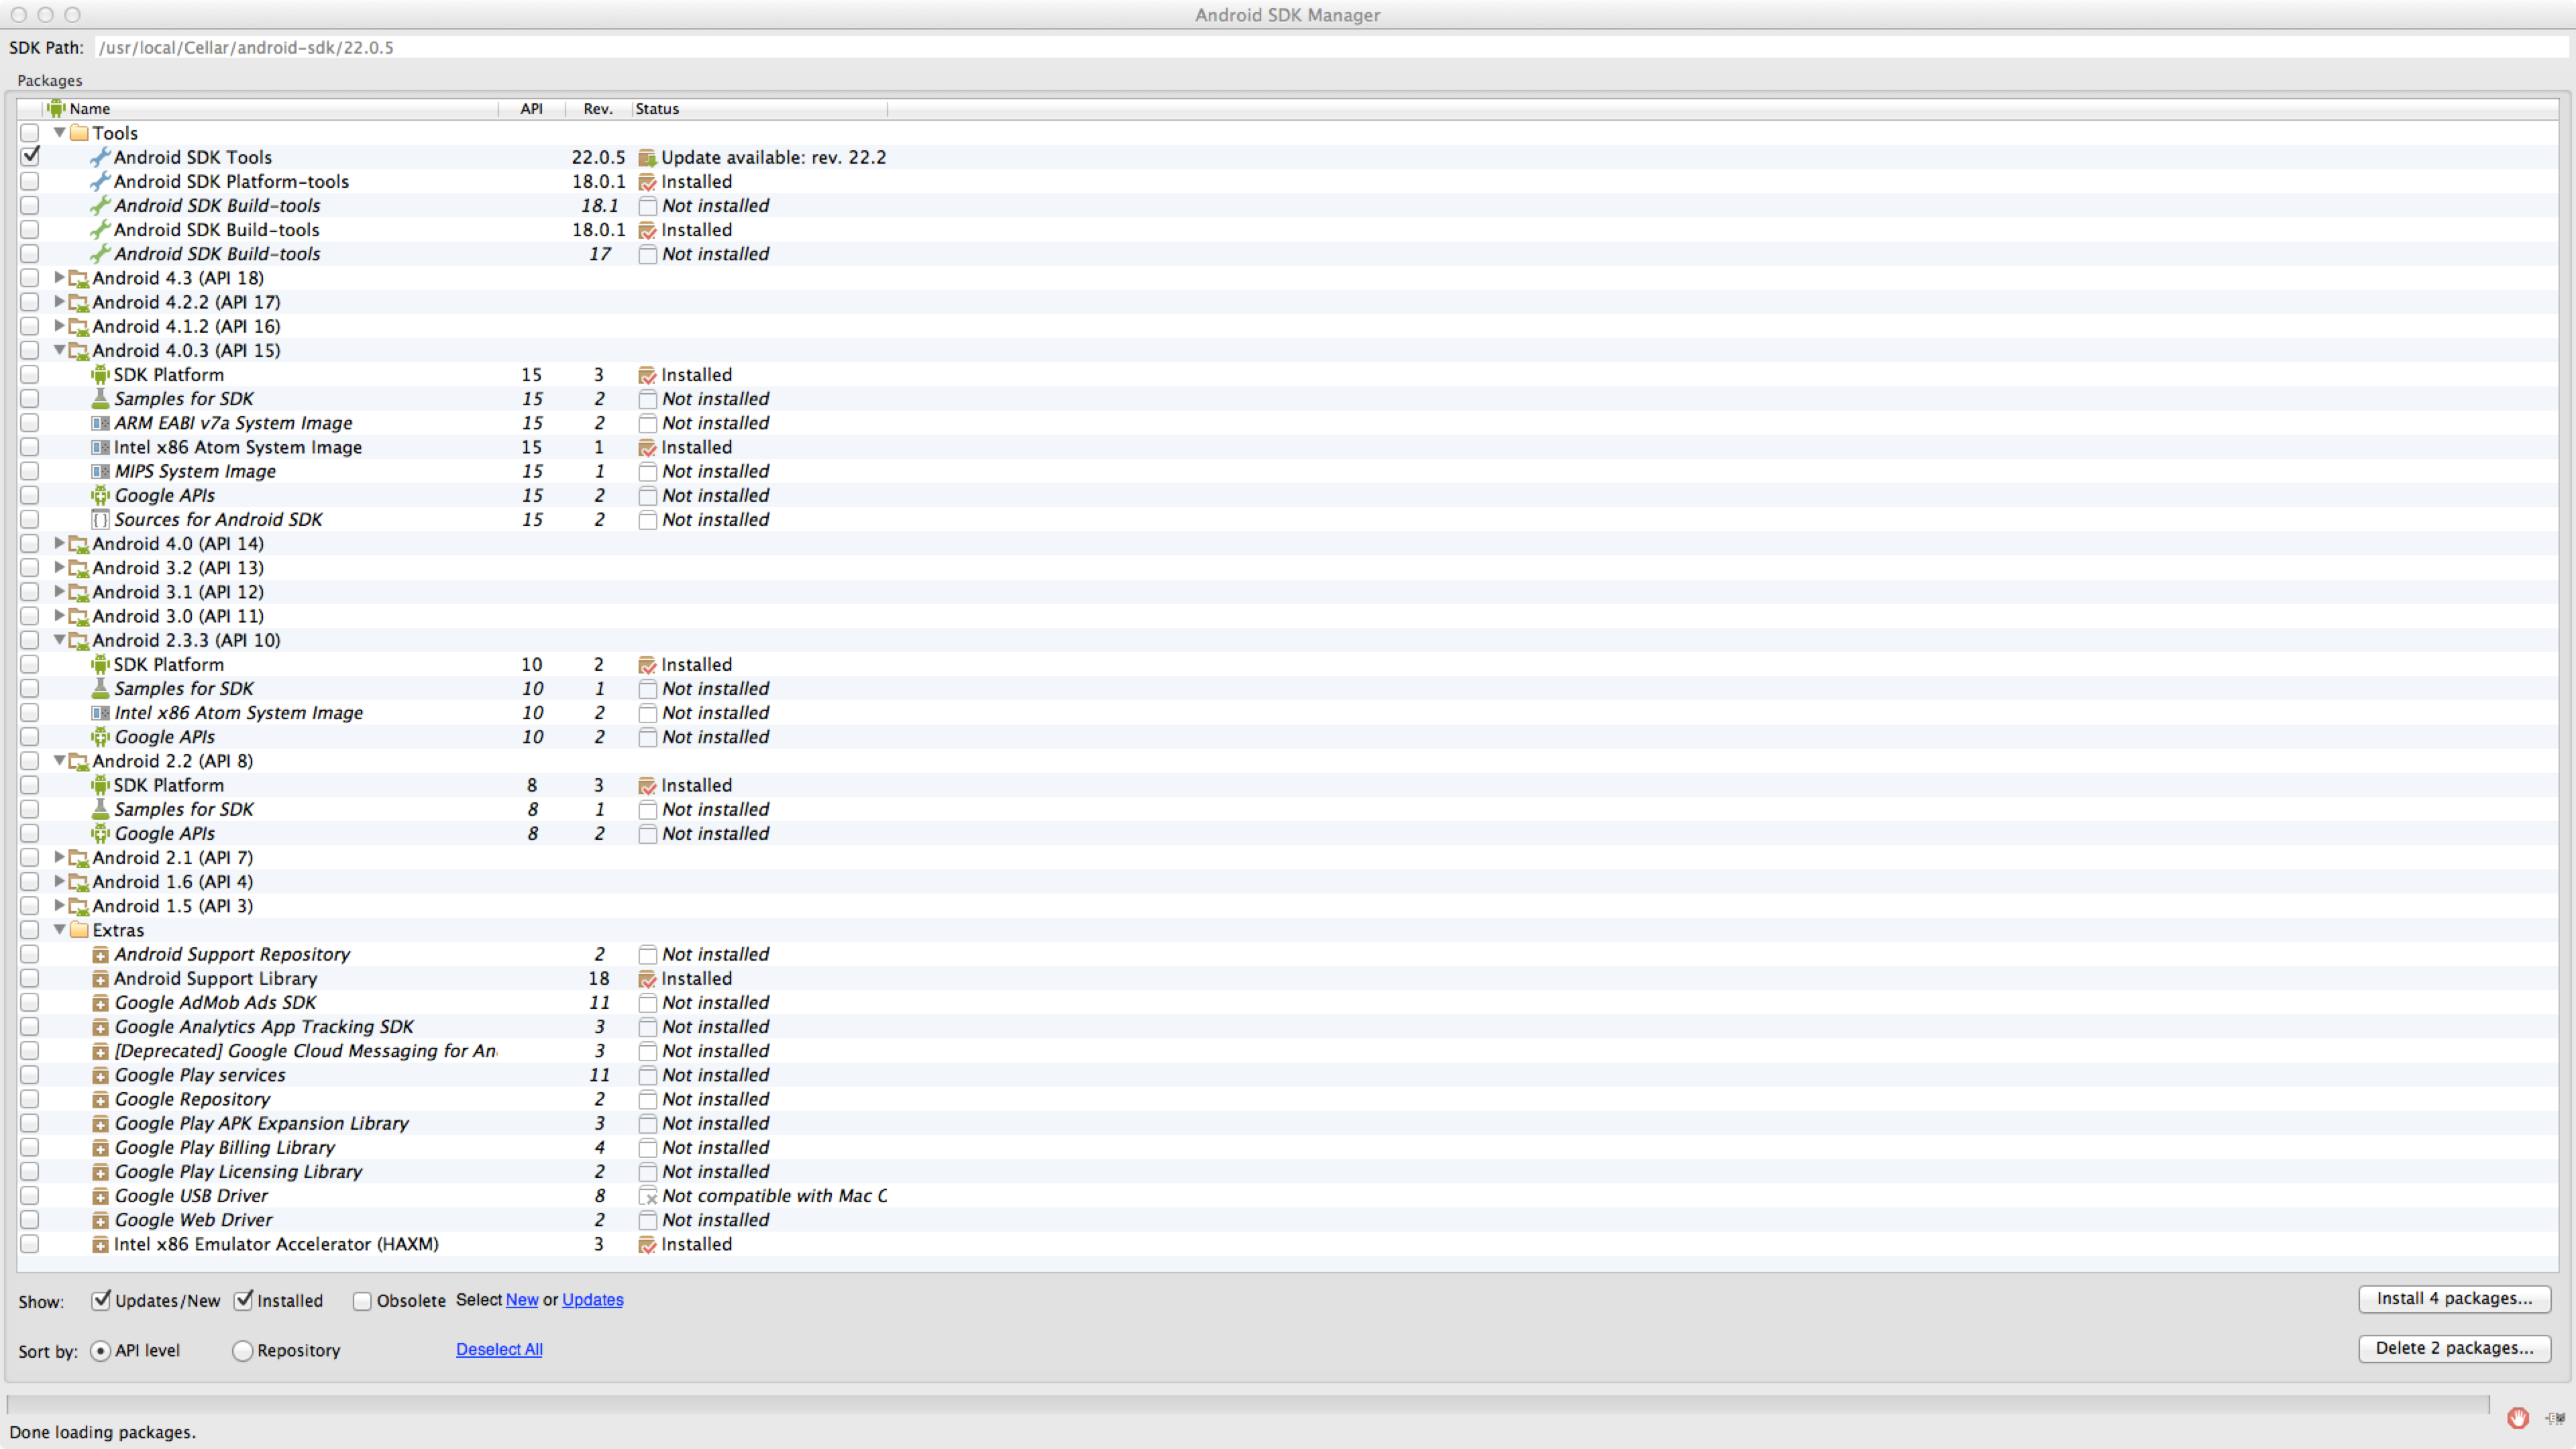This screenshot has height=1449, width=2576.
Task: Click the Android Support Repository package icon
Action: [x=100, y=955]
